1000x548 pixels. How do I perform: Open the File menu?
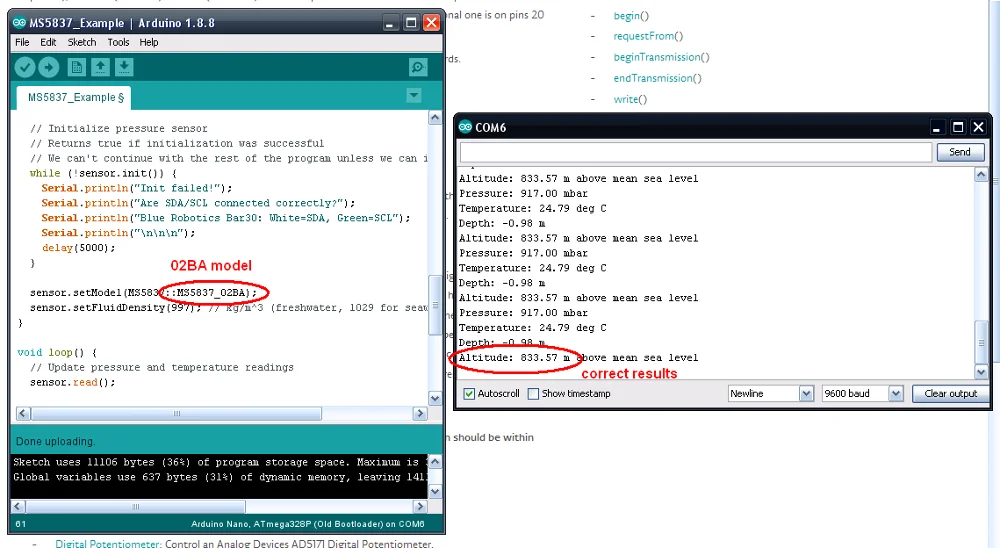pyautogui.click(x=22, y=42)
